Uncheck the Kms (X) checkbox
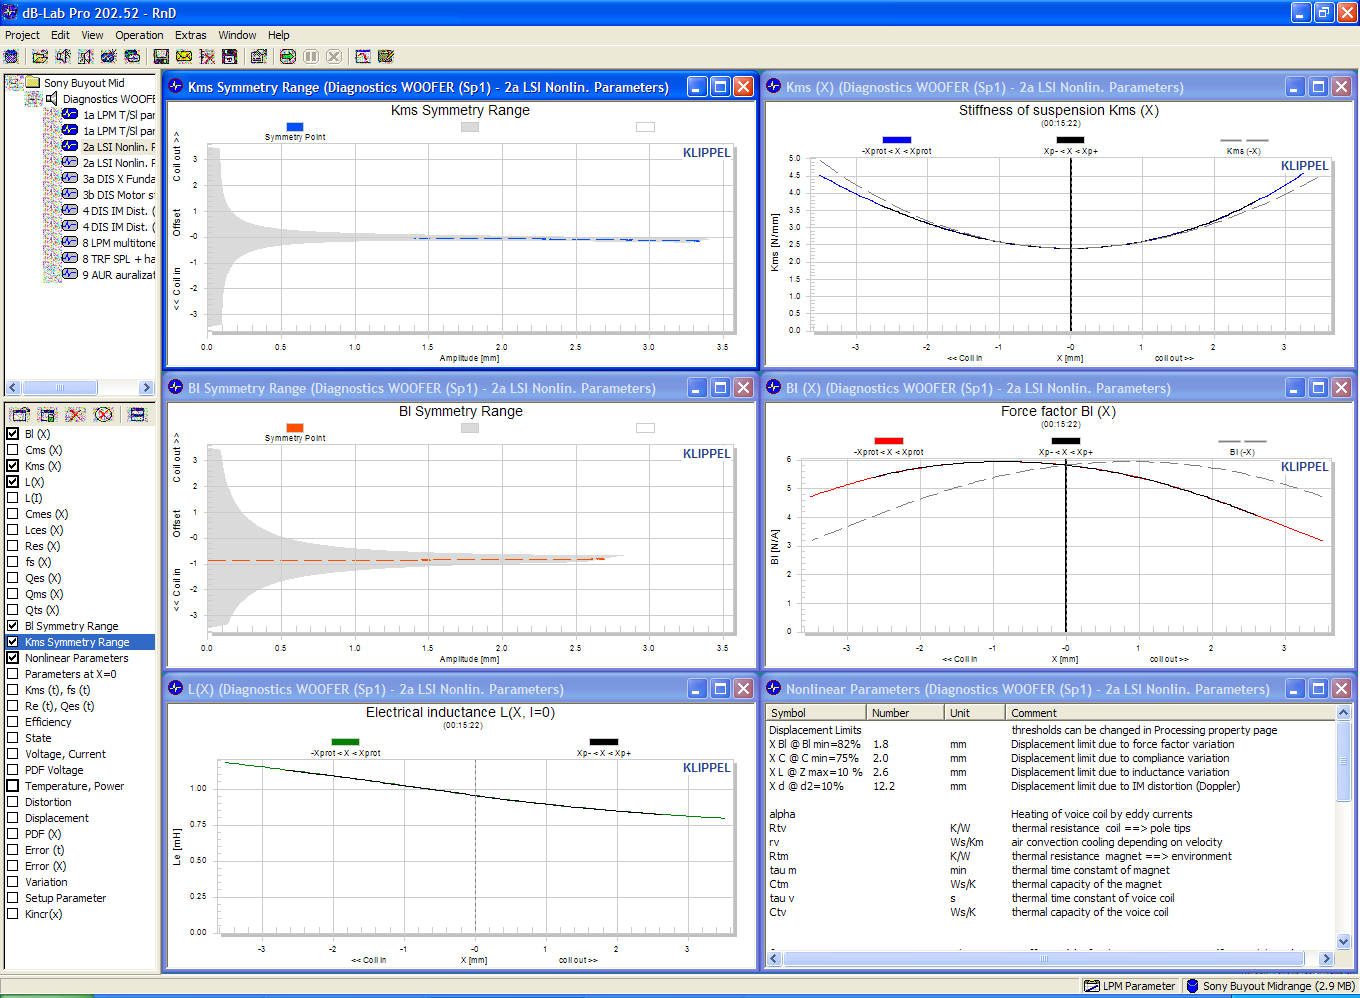This screenshot has height=998, width=1360. click(x=13, y=466)
